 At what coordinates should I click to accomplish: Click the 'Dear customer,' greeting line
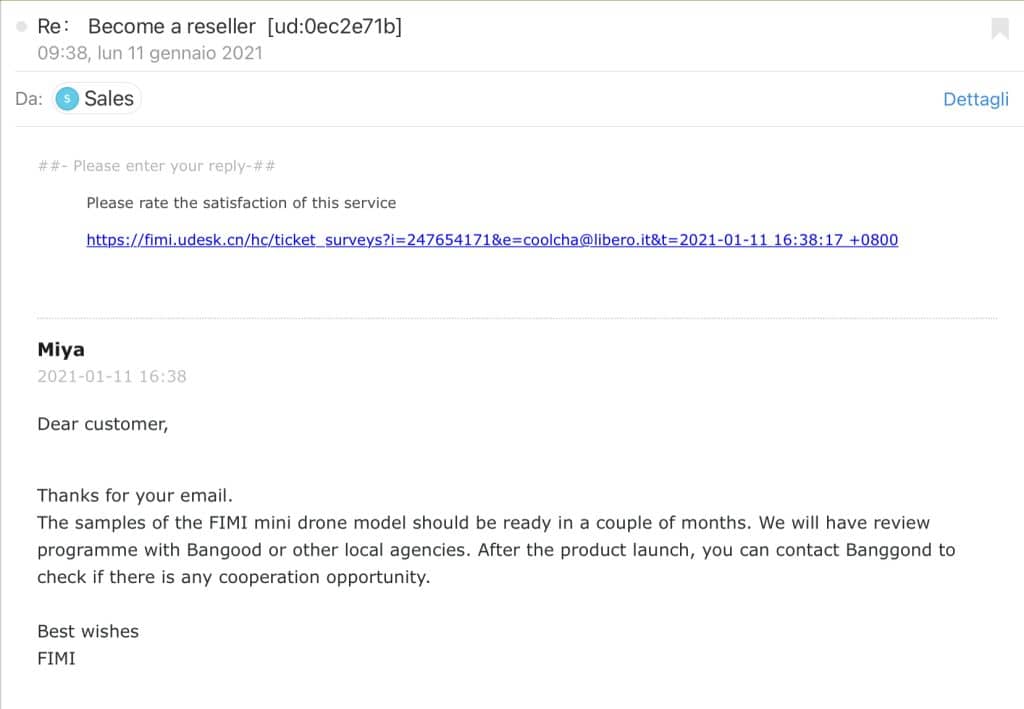pyautogui.click(x=103, y=424)
